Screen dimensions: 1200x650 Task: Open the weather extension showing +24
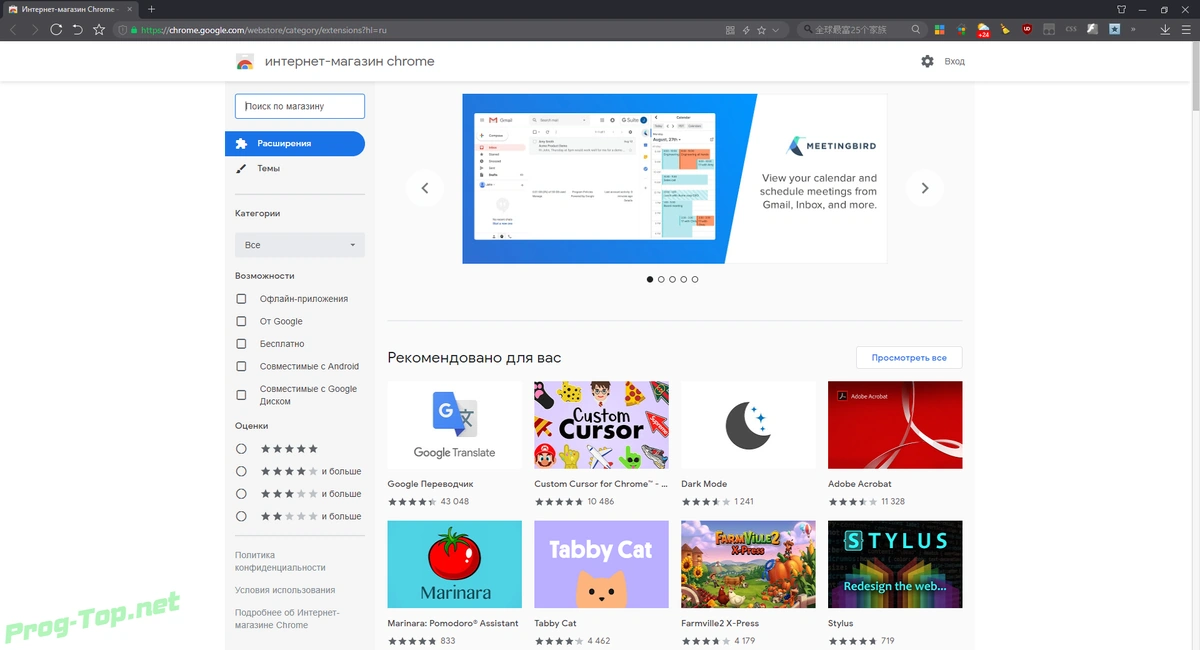[984, 31]
